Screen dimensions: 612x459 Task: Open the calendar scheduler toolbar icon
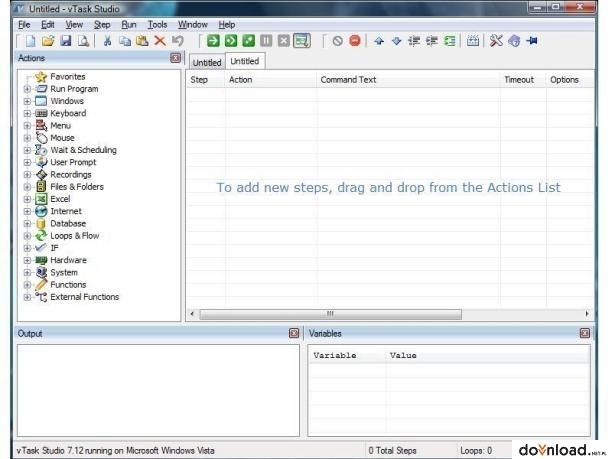point(473,41)
